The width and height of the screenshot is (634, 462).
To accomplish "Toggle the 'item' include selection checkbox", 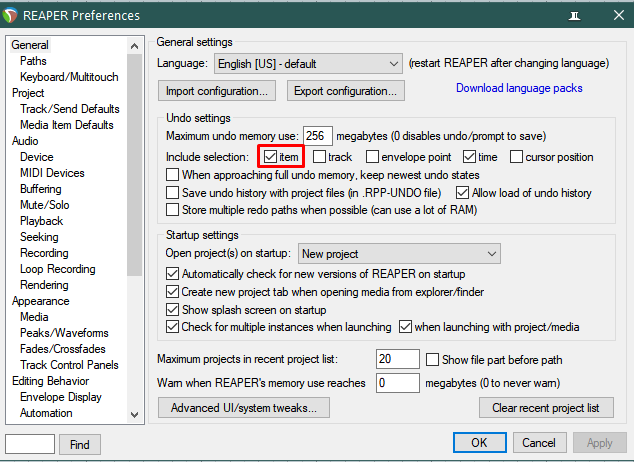I will [x=270, y=157].
